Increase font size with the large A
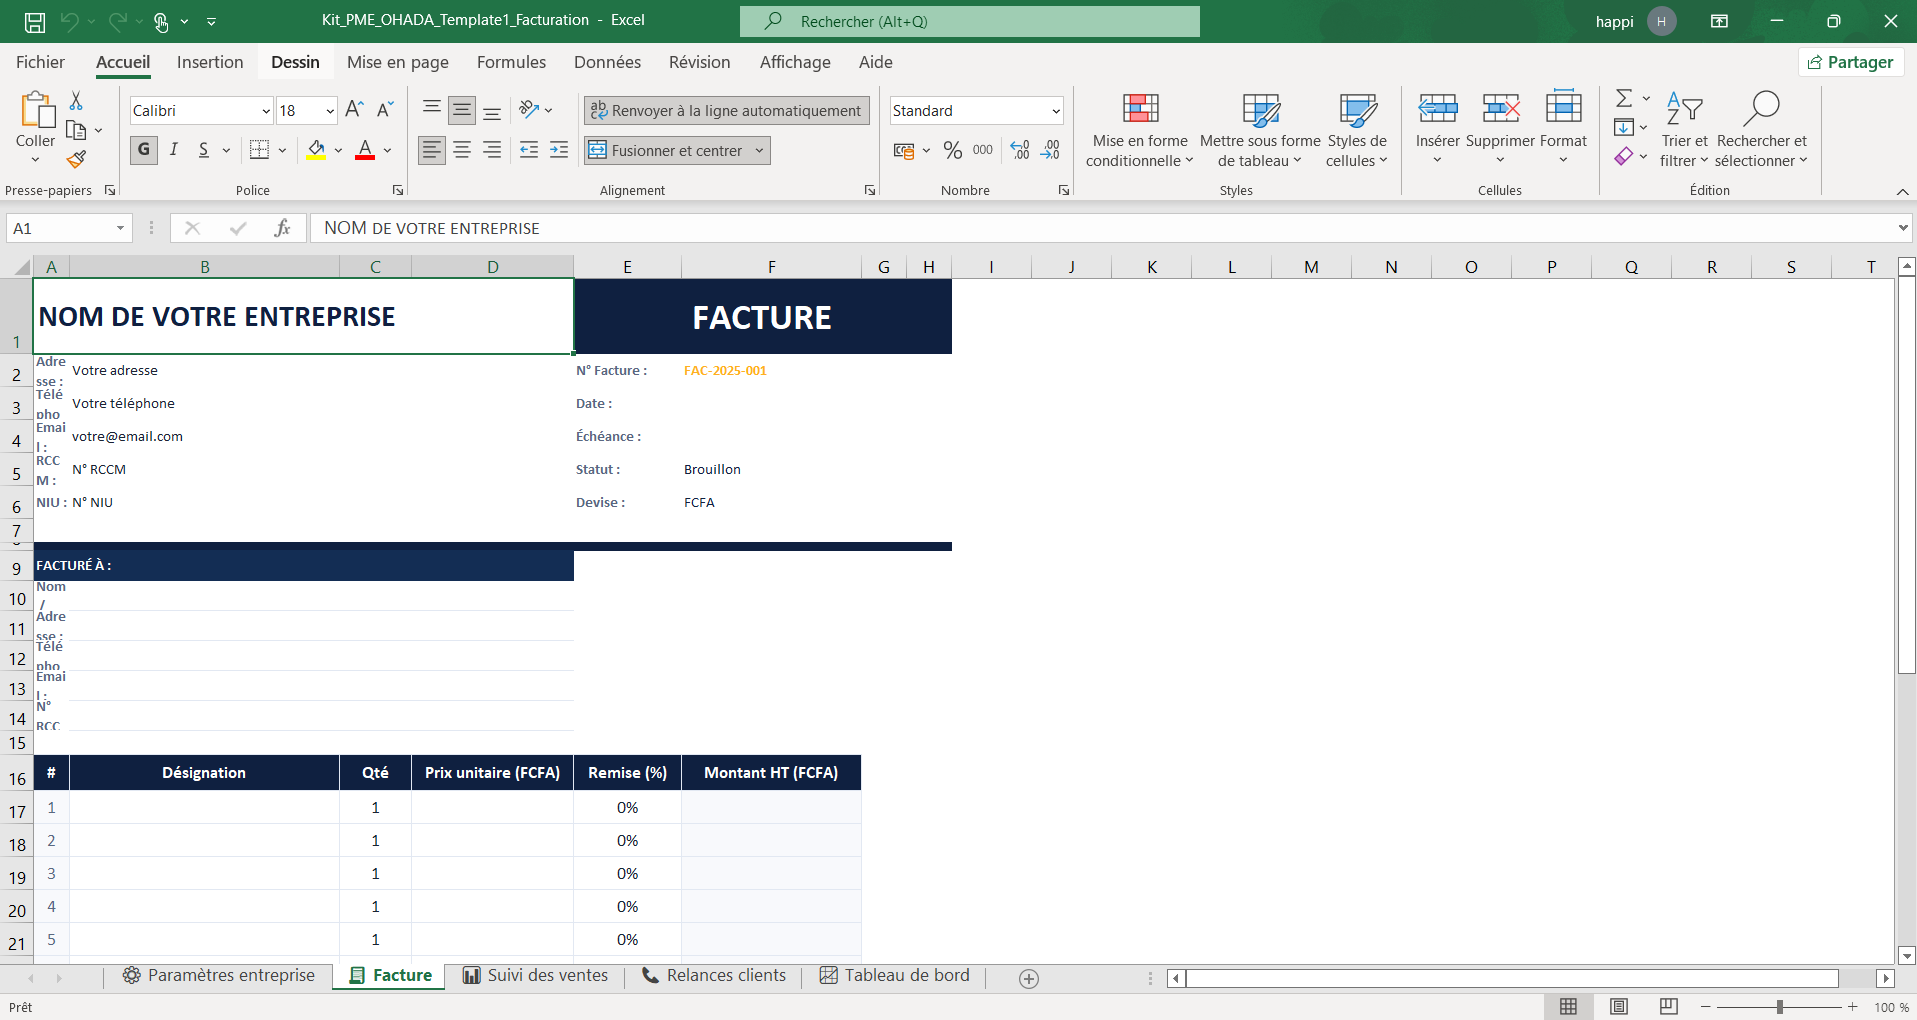 (354, 110)
